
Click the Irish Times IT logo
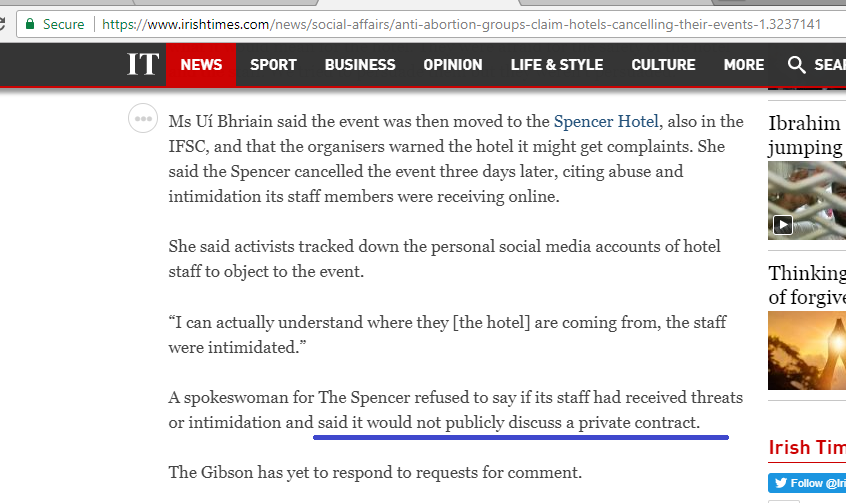(x=143, y=64)
